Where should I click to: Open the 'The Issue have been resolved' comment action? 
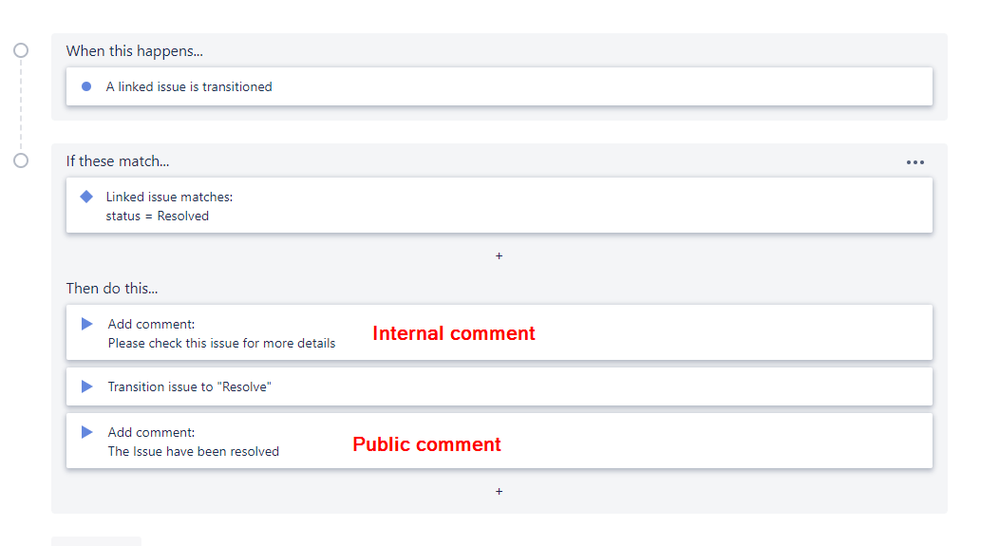click(499, 441)
